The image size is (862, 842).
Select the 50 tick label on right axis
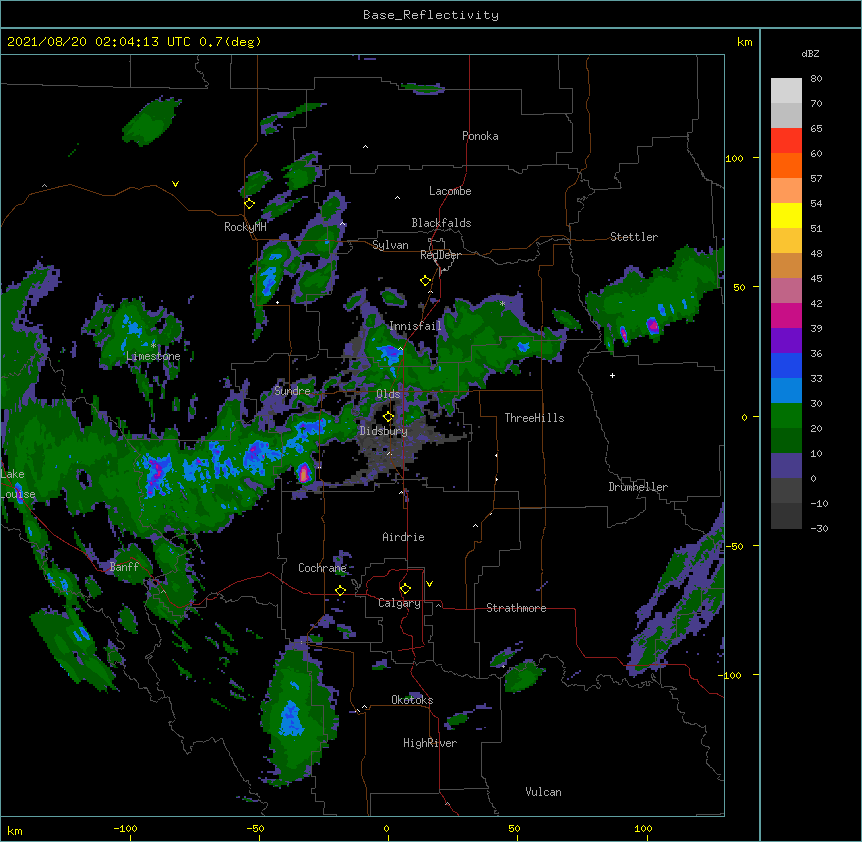pyautogui.click(x=739, y=287)
